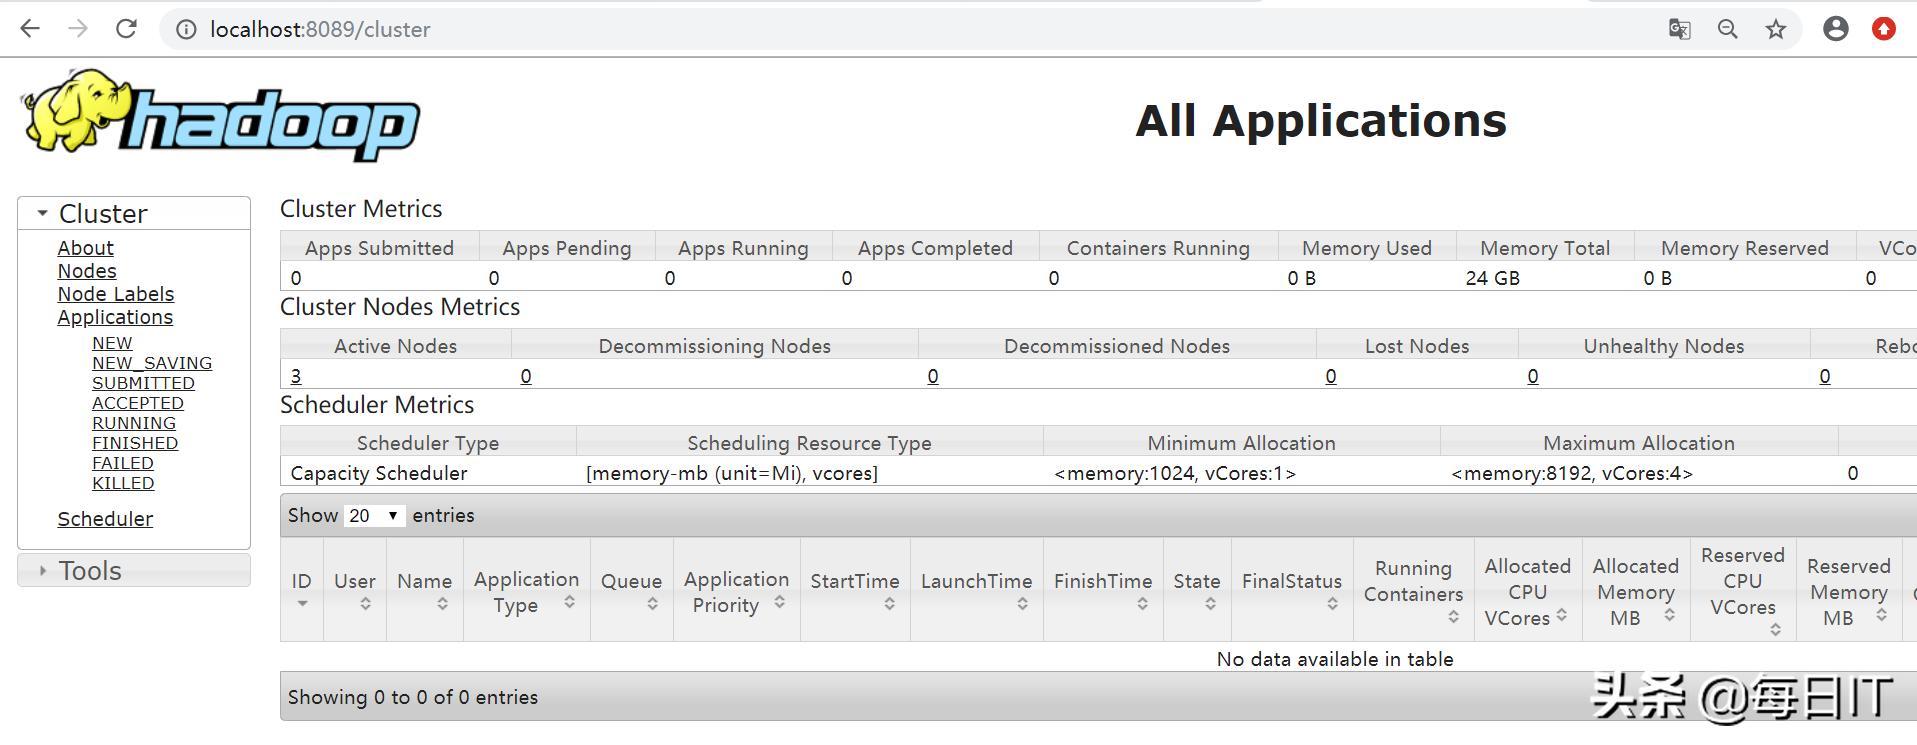Click the Maximum Allocation memory:8192 value
The width and height of the screenshot is (1917, 745).
[1572, 473]
